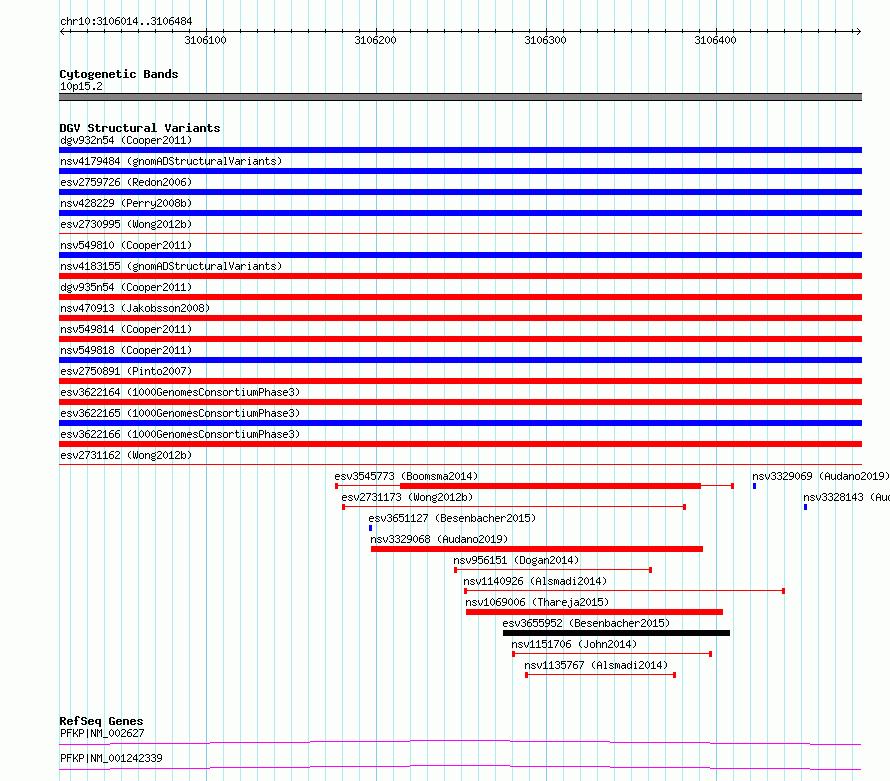890x781 pixels.
Task: Select variant nsv549818 (Cooper2011) label
Action: coord(126,350)
